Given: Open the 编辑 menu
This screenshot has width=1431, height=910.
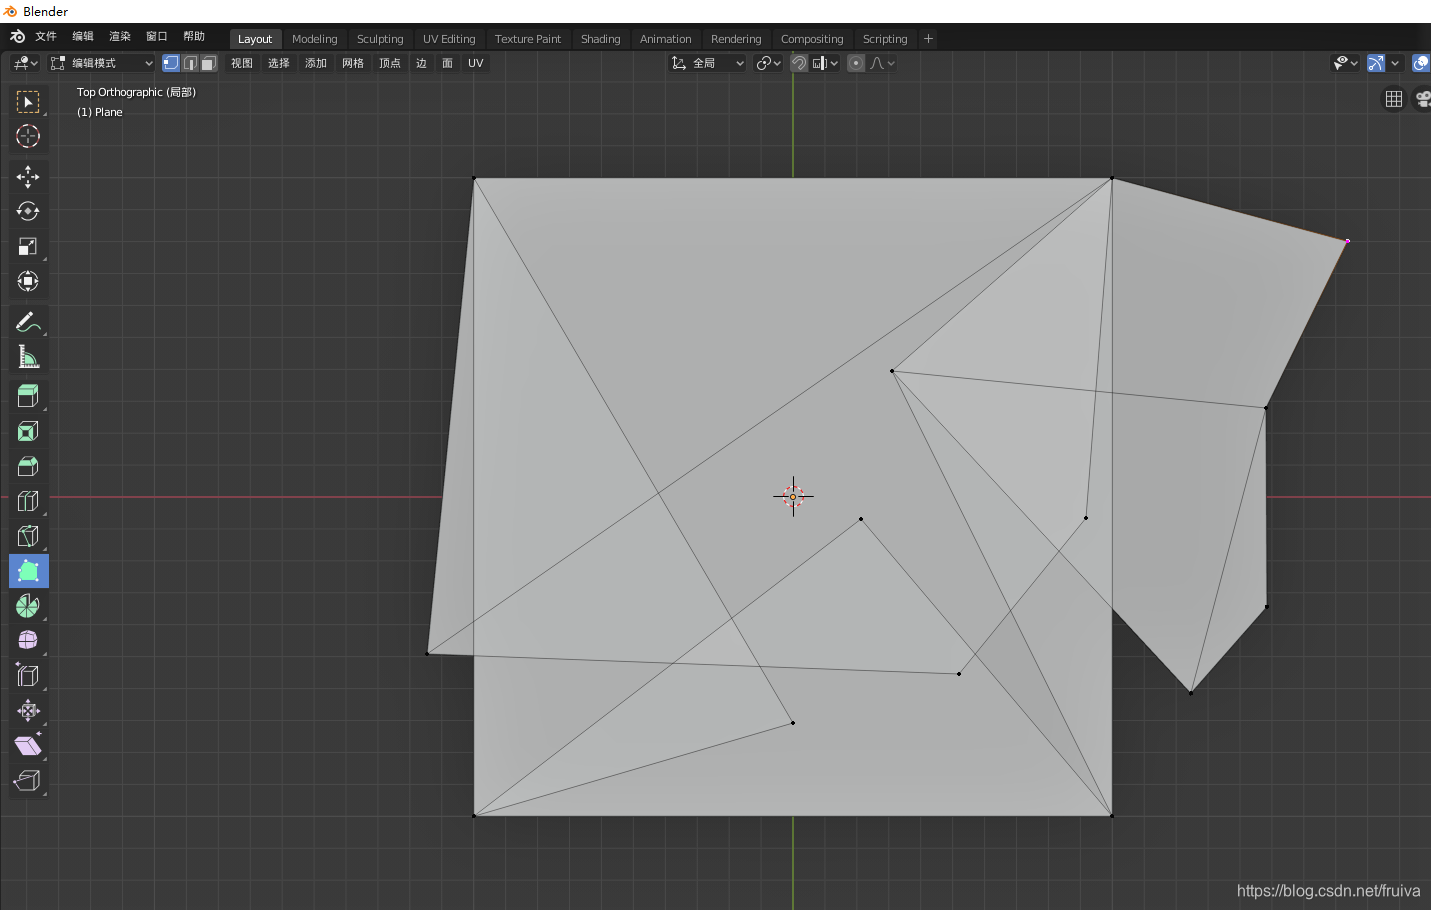Looking at the screenshot, I should coord(83,36).
